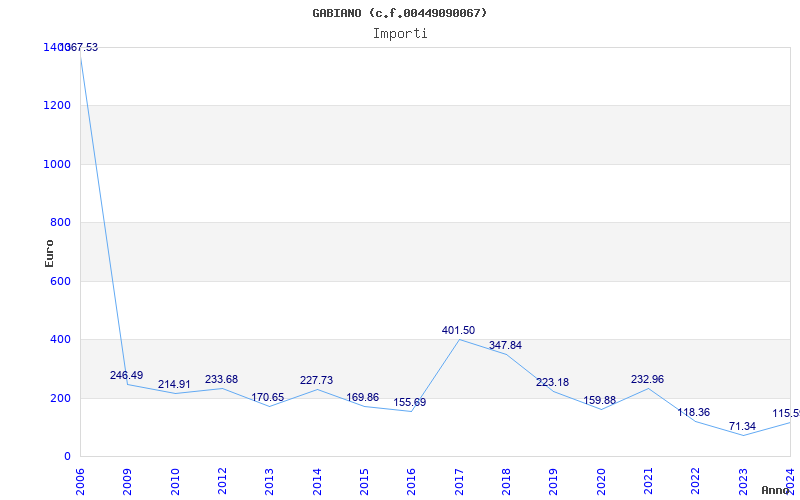Click the 2010 year axis label
This screenshot has width=800, height=500.
pyautogui.click(x=174, y=481)
